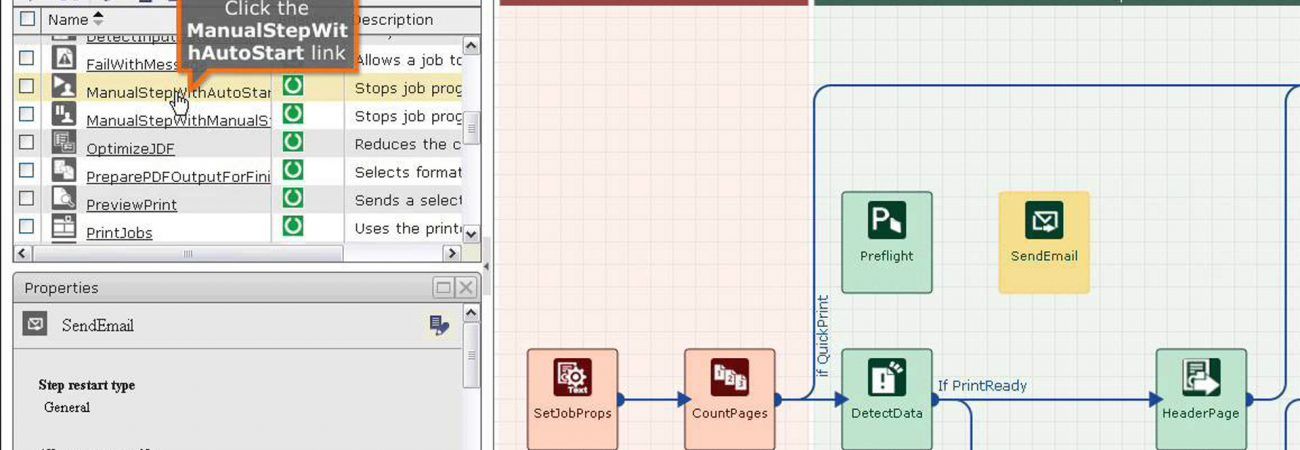Click the PreparePDFOutputForFinishing step icon
1300x450 pixels.
pyautogui.click(x=64, y=170)
